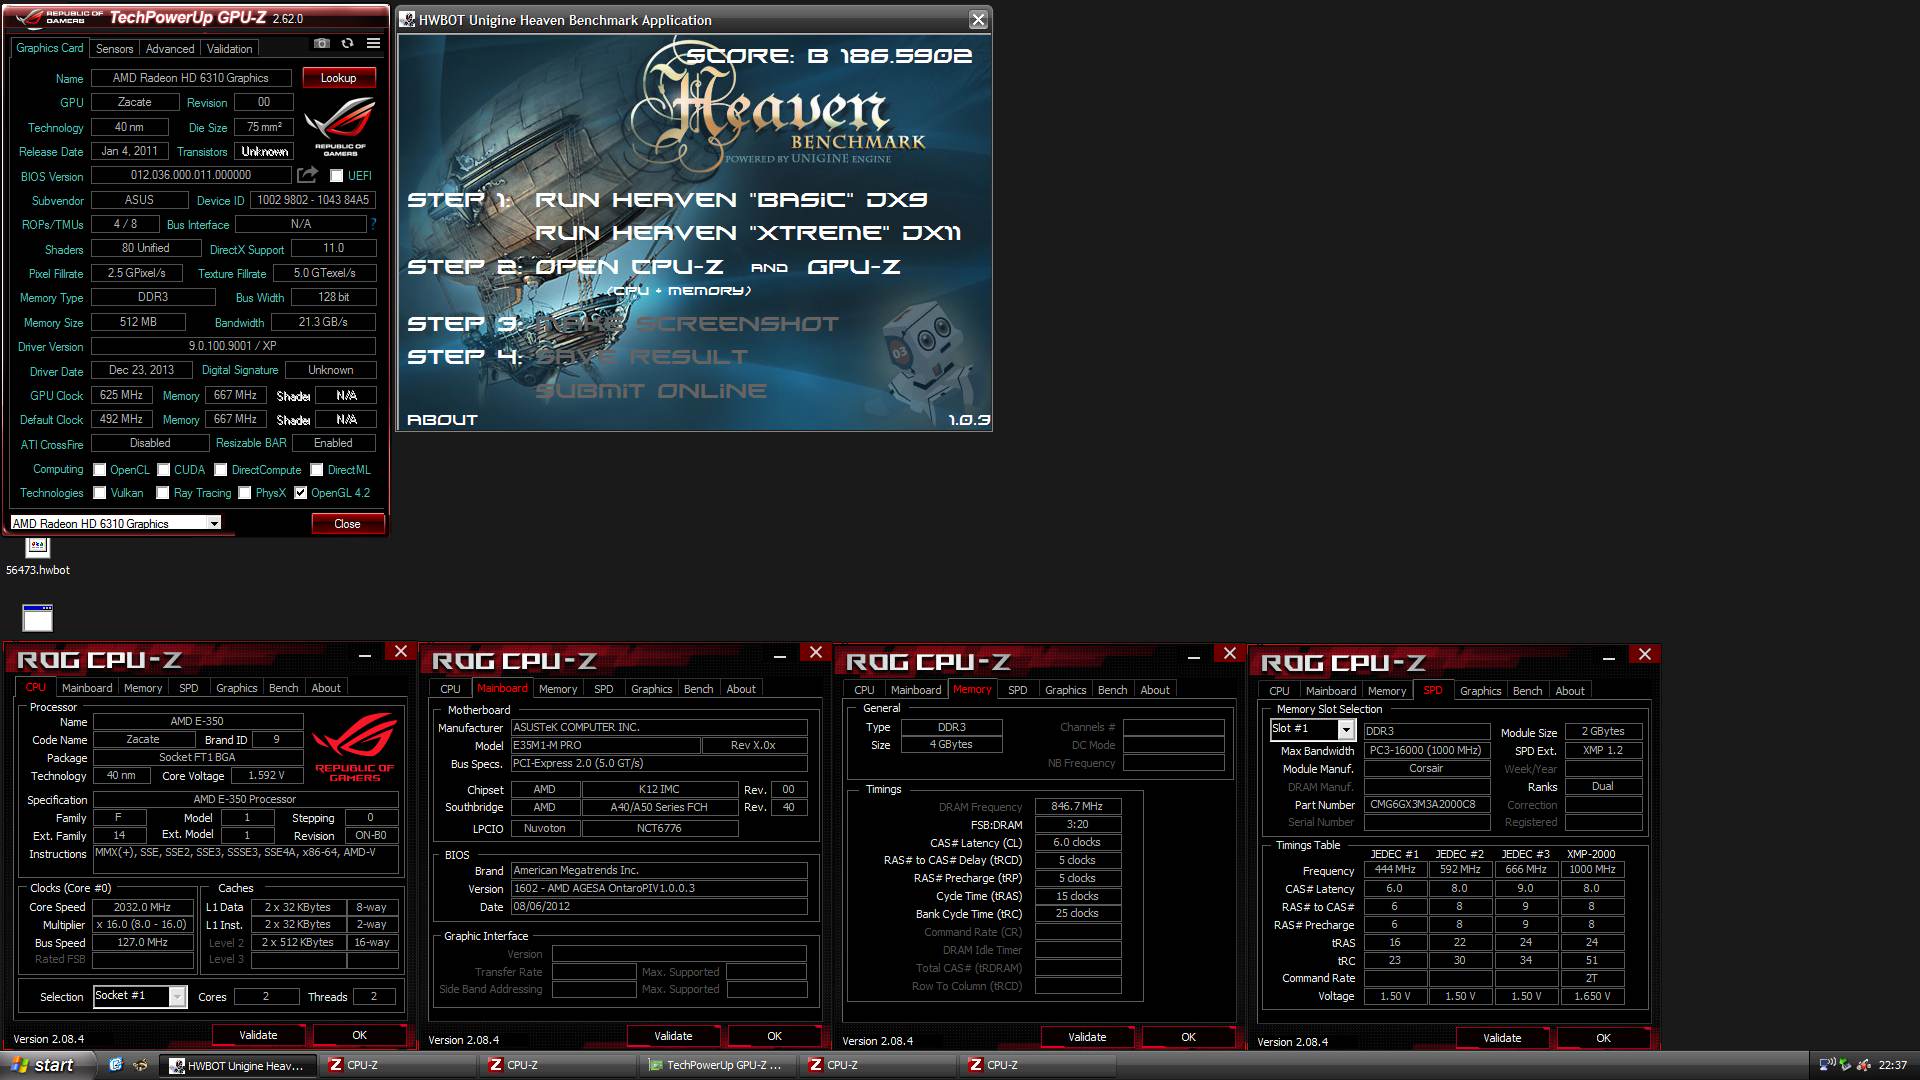Open About tab in CPU-Z Memory window

click(x=1155, y=690)
